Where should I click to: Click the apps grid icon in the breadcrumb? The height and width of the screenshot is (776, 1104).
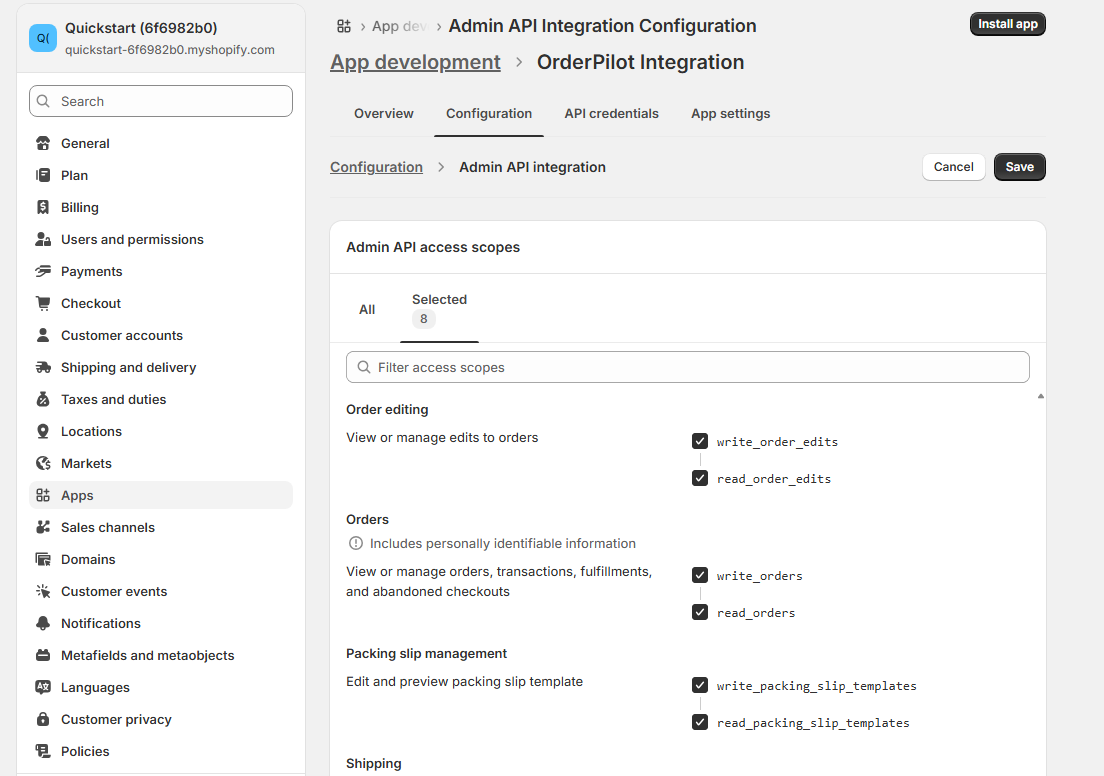click(x=344, y=26)
